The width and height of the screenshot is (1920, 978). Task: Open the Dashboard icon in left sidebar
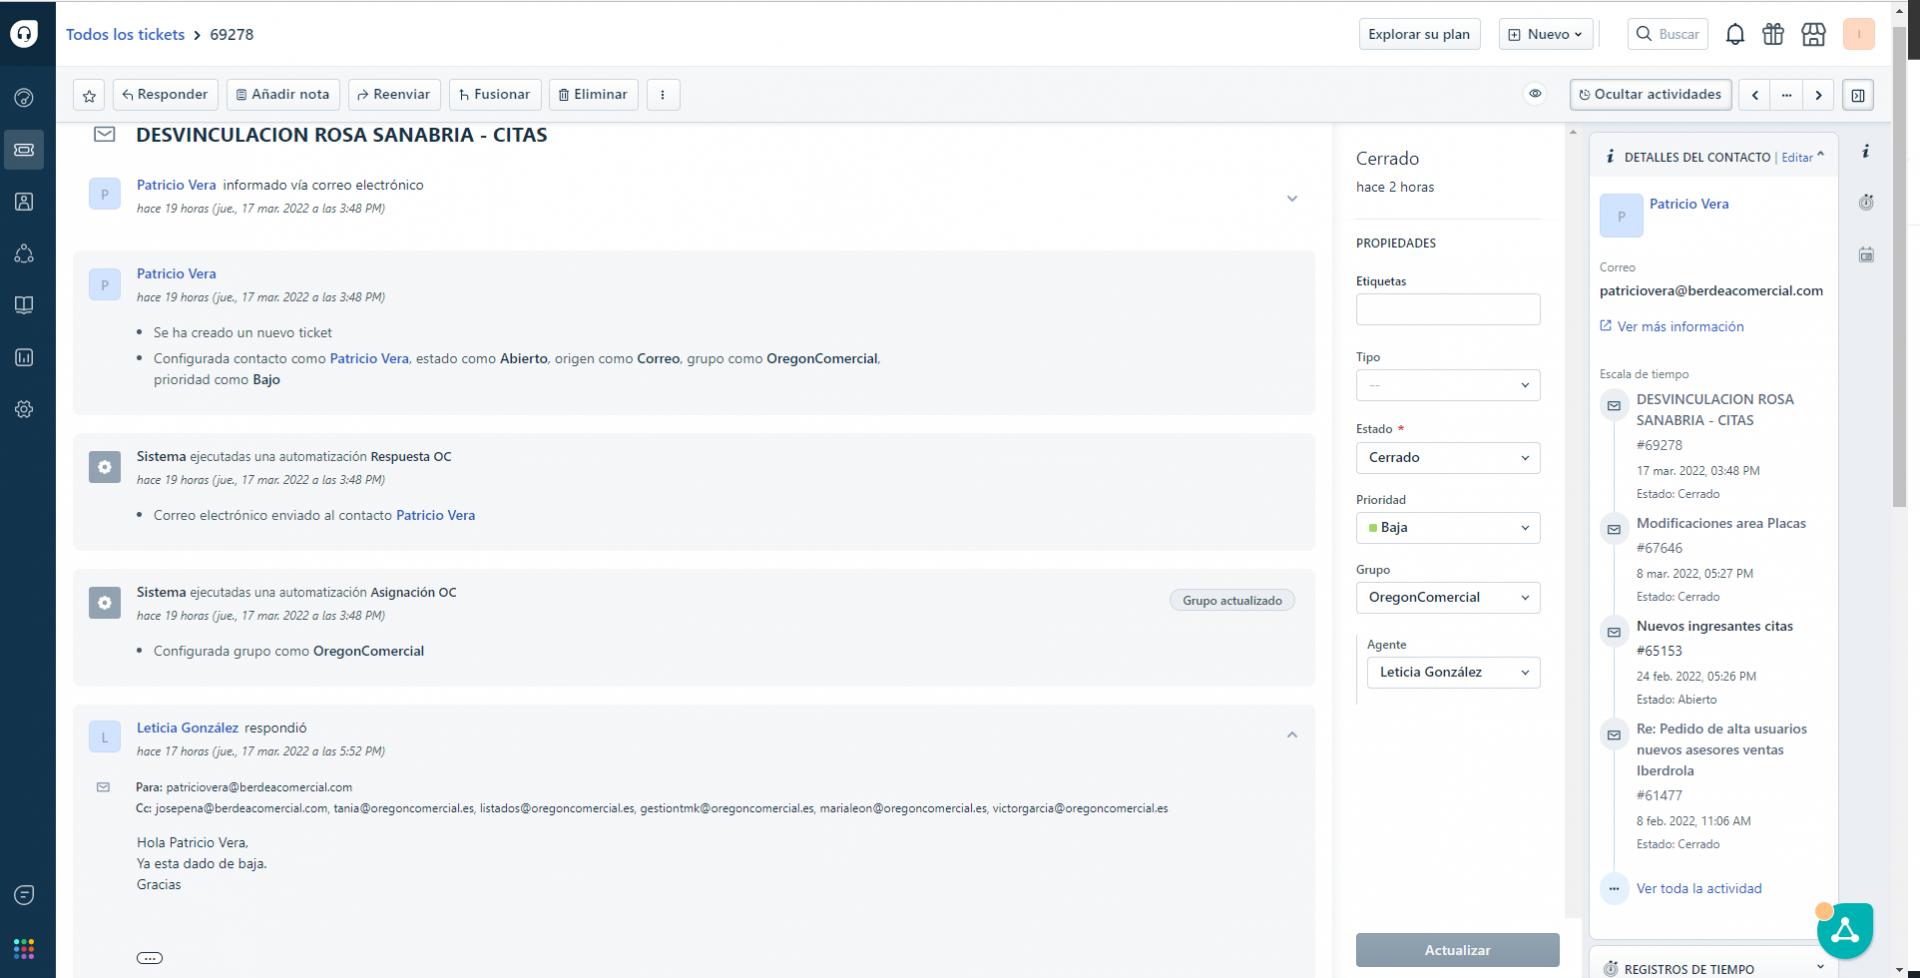(x=24, y=97)
